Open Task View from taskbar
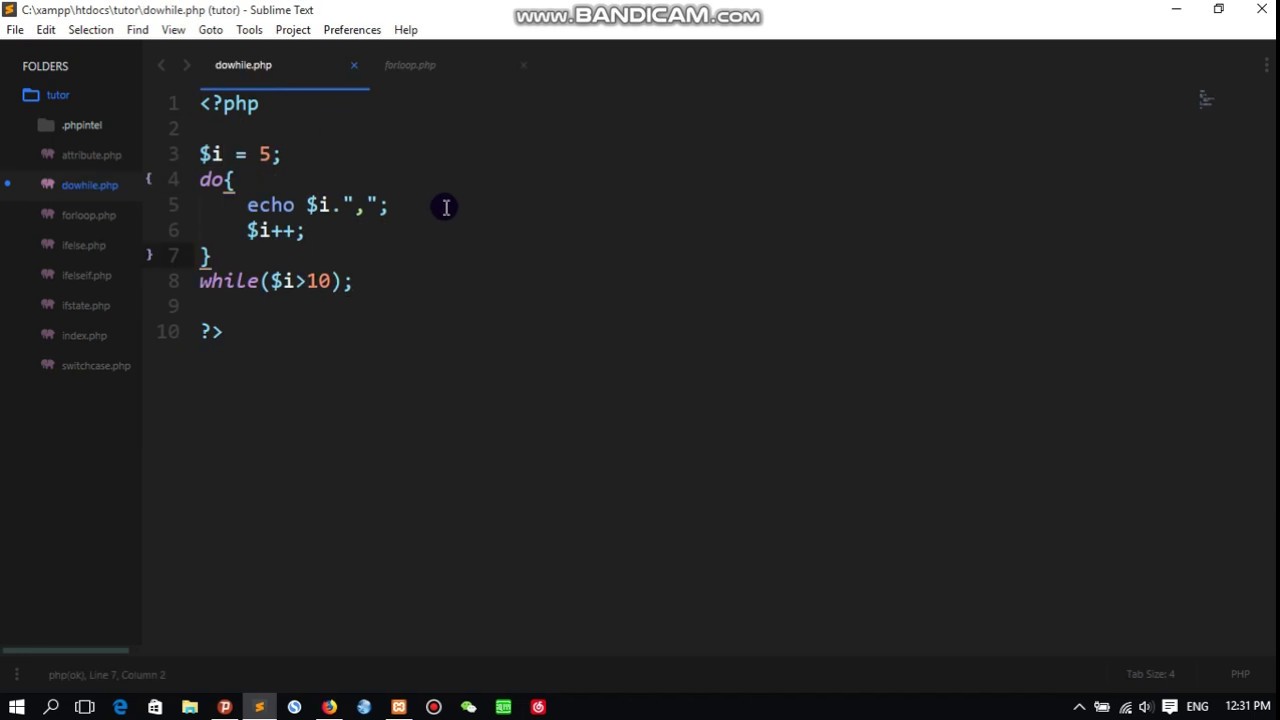1280x720 pixels. (x=85, y=707)
